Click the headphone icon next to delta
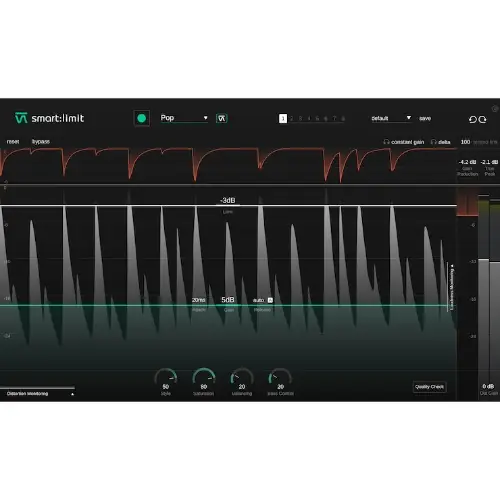 (433, 142)
